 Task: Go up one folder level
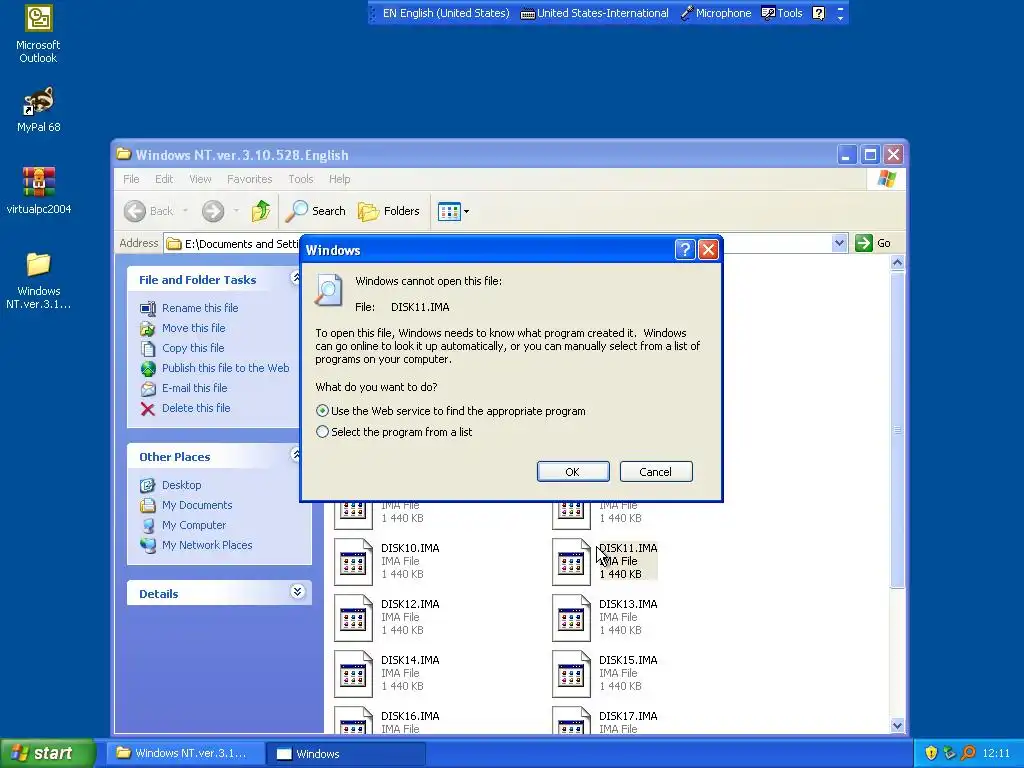(261, 211)
